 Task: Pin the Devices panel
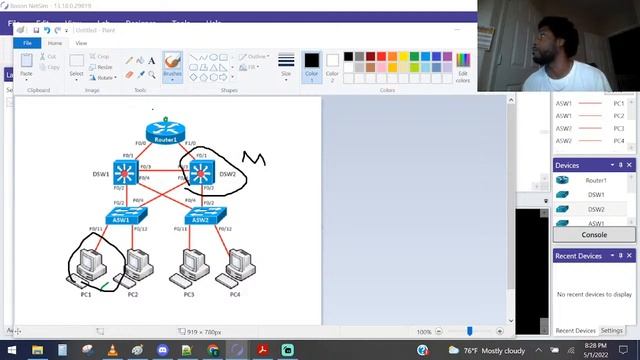click(620, 165)
